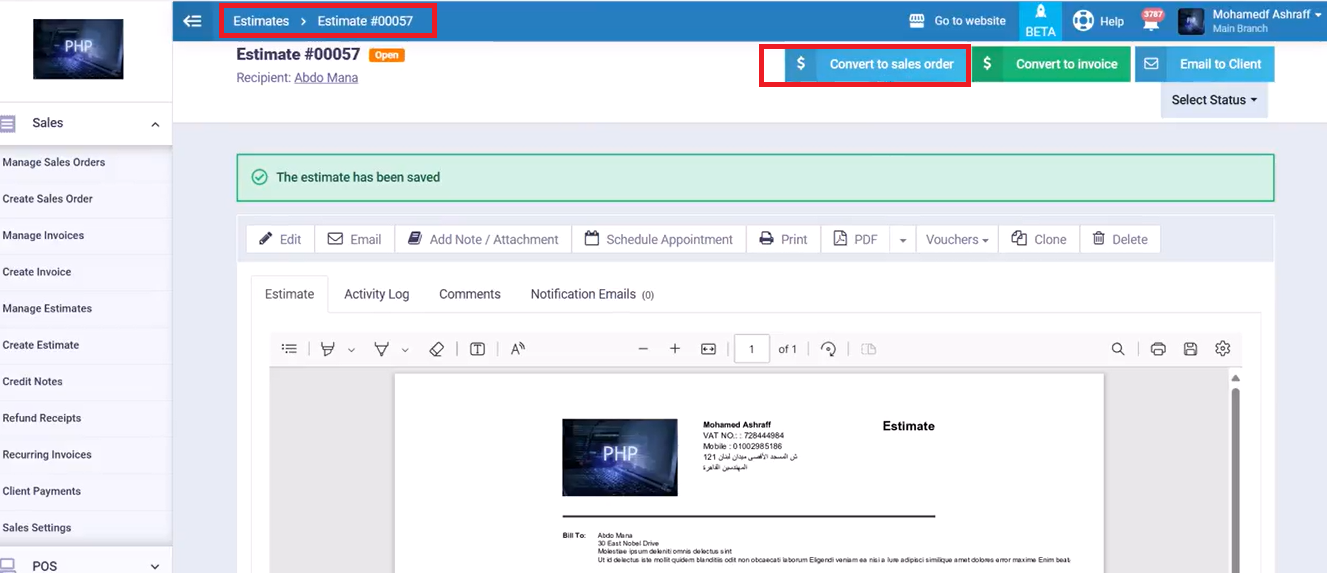
Task: Open the dropdown arrow next to PDF
Action: [x=902, y=240]
